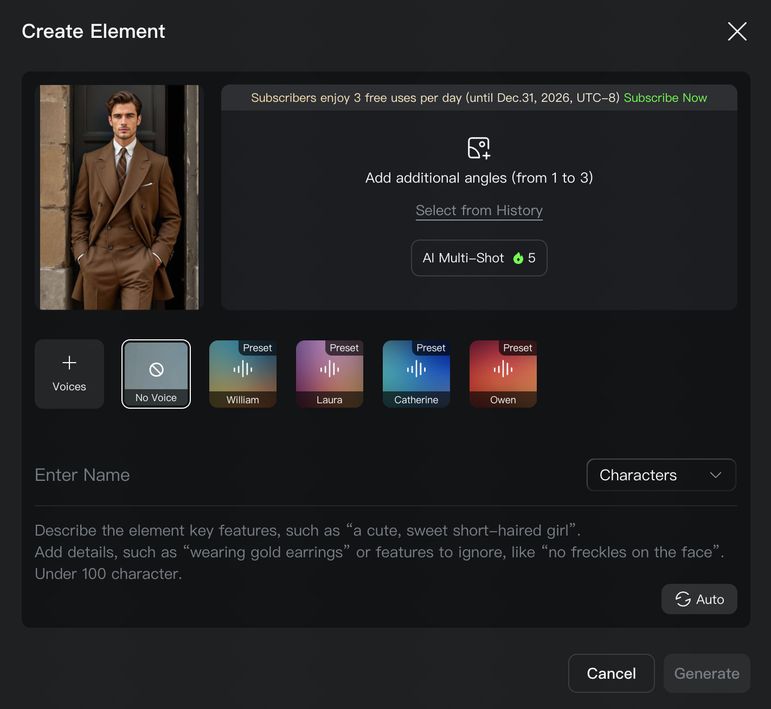Select the No Voice option label
The width and height of the screenshot is (771, 709).
coord(156,398)
